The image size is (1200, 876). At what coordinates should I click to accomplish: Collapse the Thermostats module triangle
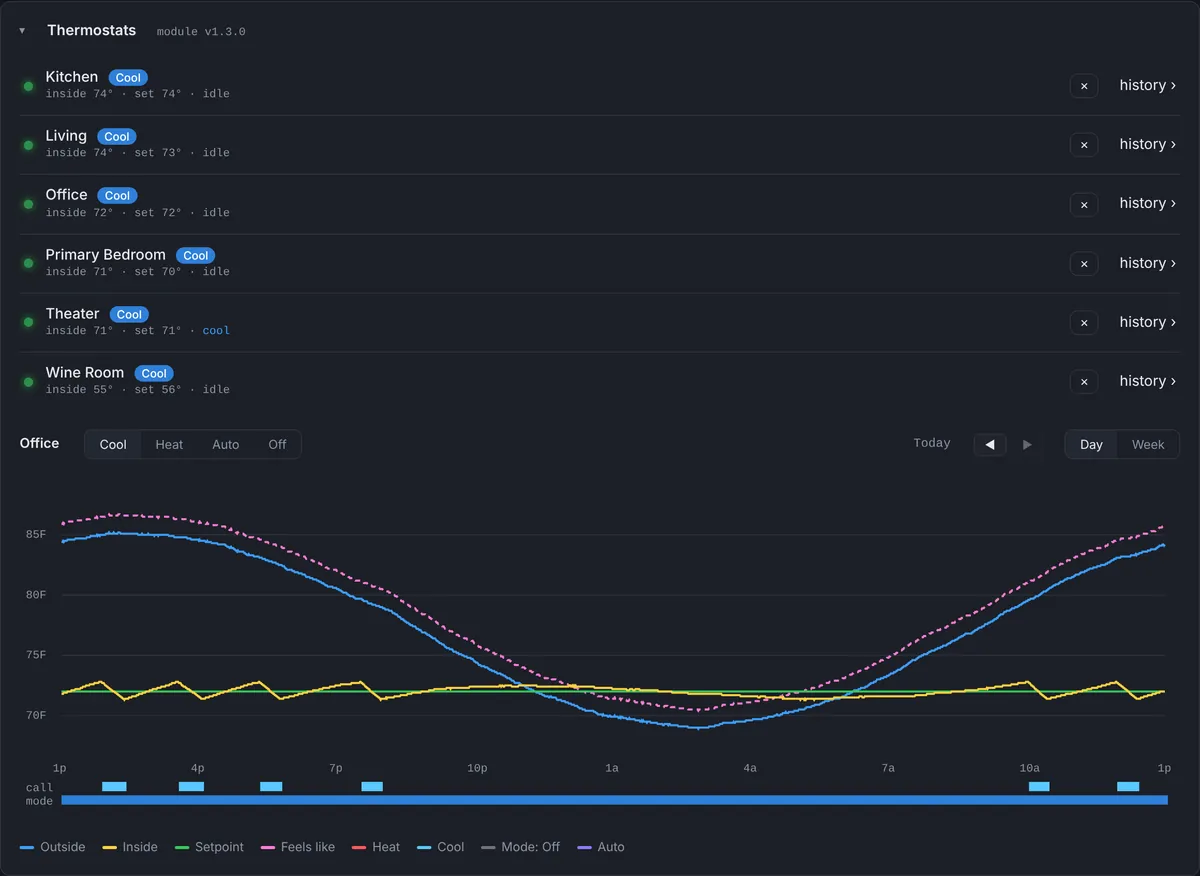22,31
